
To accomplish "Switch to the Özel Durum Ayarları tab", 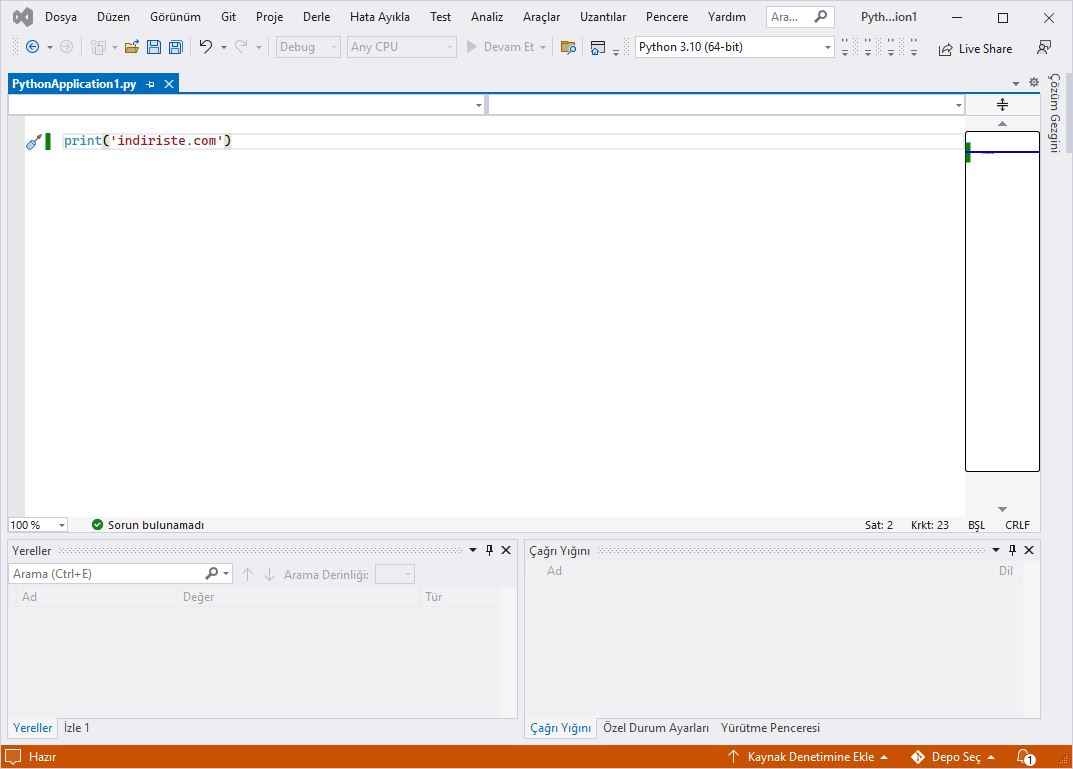I will point(656,728).
